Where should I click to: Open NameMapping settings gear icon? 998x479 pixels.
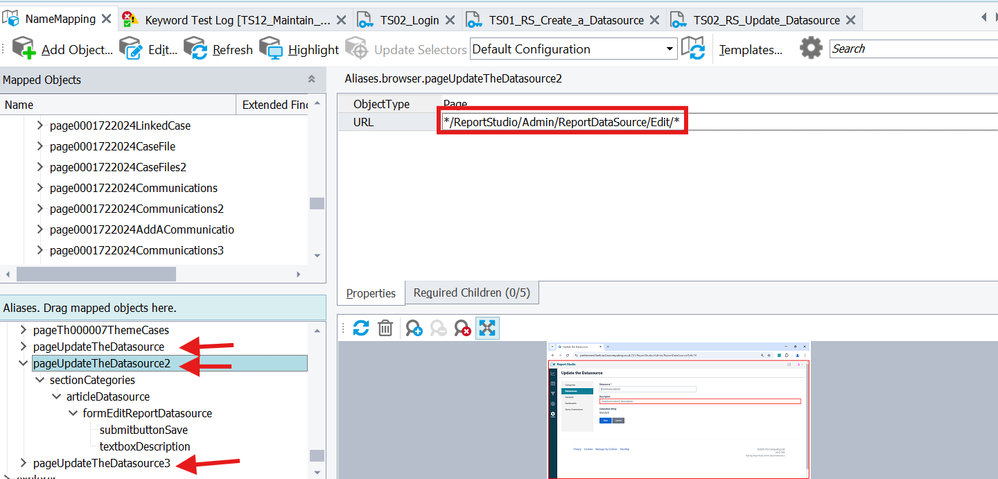810,48
